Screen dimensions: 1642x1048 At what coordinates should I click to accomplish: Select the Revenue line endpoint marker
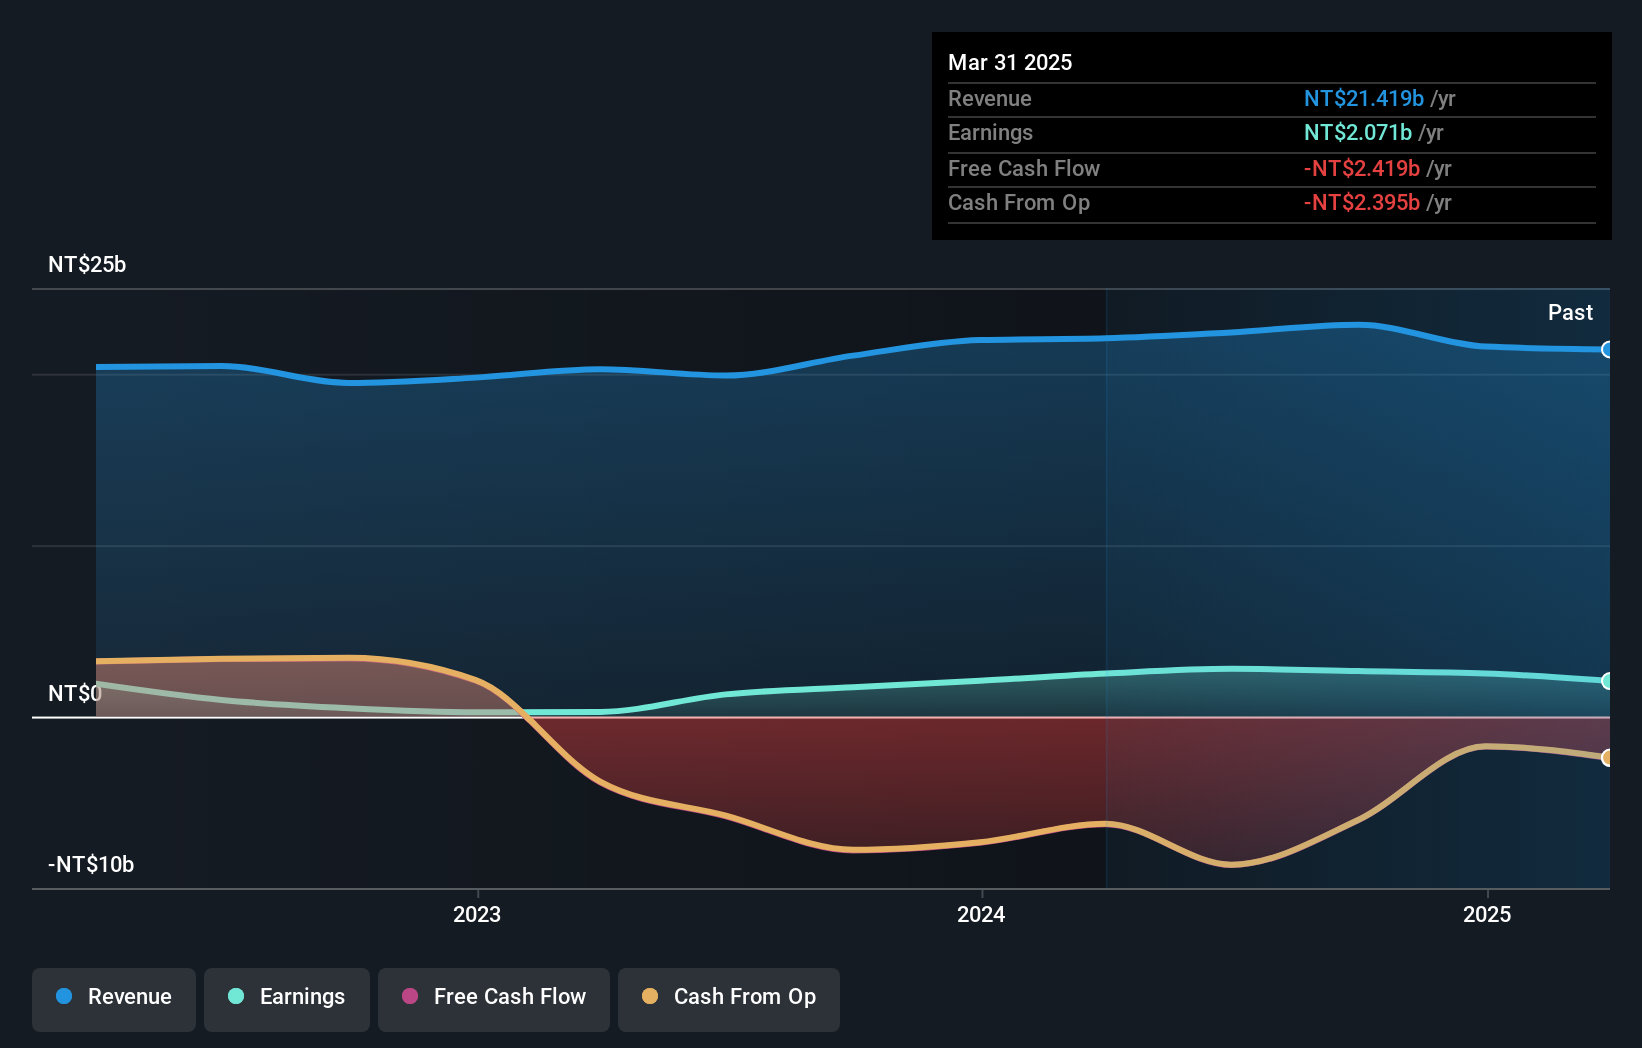[1607, 350]
